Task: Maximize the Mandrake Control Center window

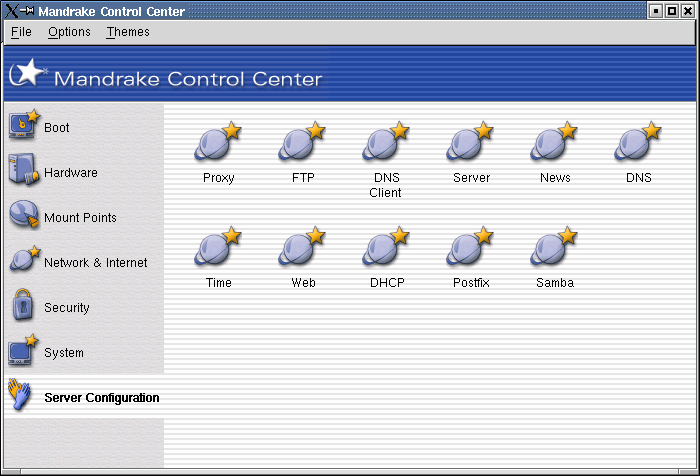Action: tap(671, 11)
